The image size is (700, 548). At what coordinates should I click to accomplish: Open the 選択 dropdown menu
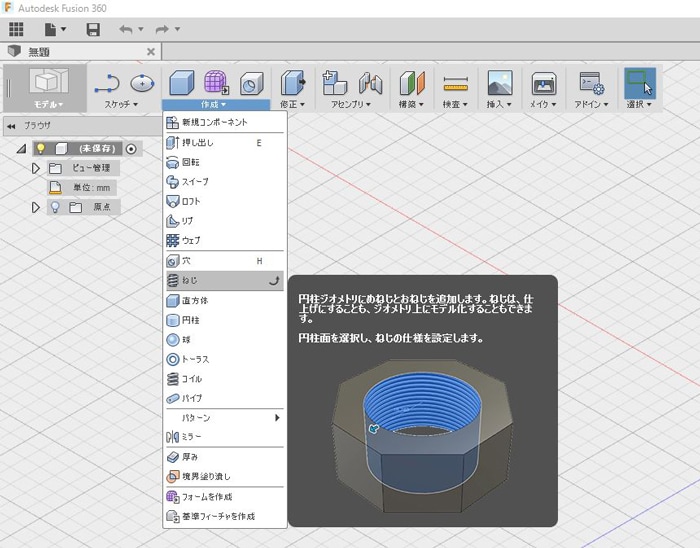coord(639,104)
